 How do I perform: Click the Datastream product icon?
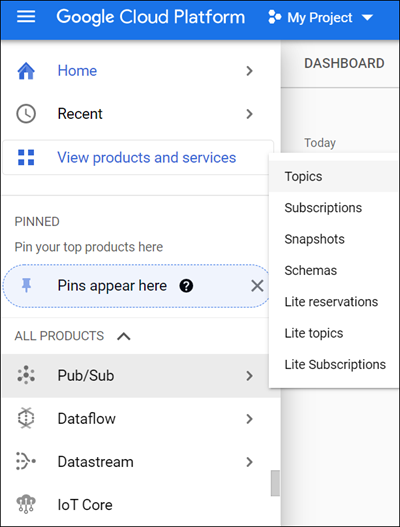pyautogui.click(x=26, y=461)
